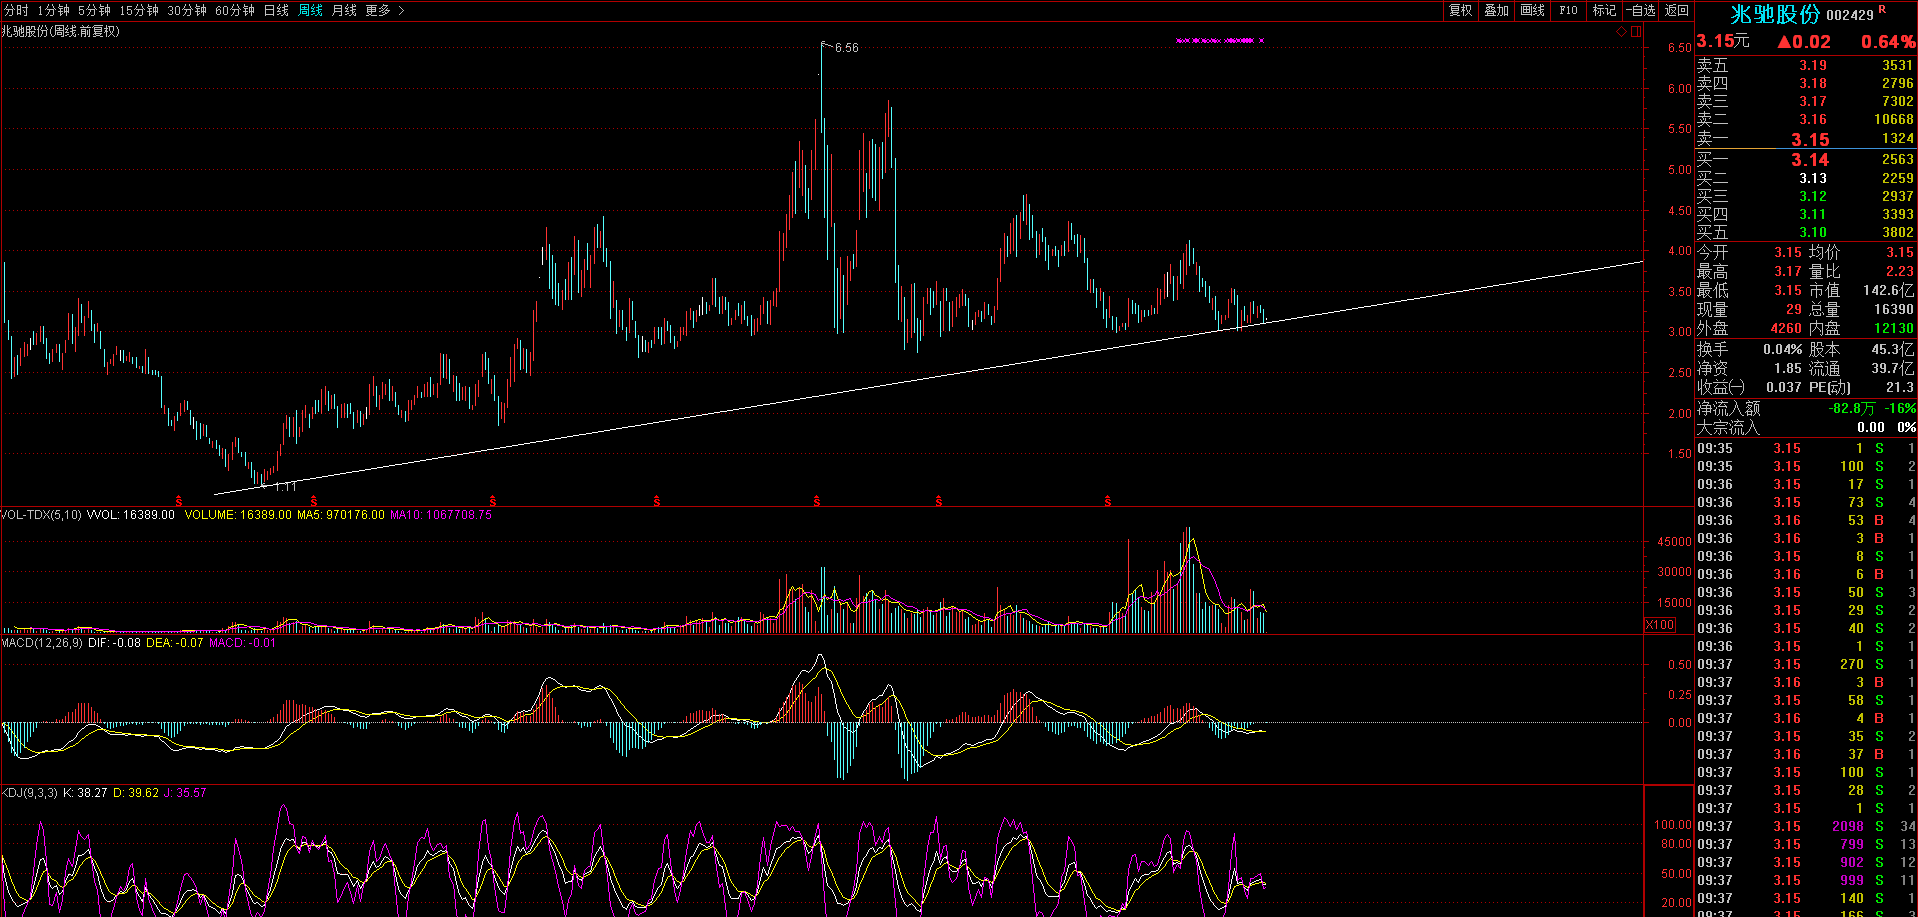
Task: Open F10 company information
Action: point(1568,10)
